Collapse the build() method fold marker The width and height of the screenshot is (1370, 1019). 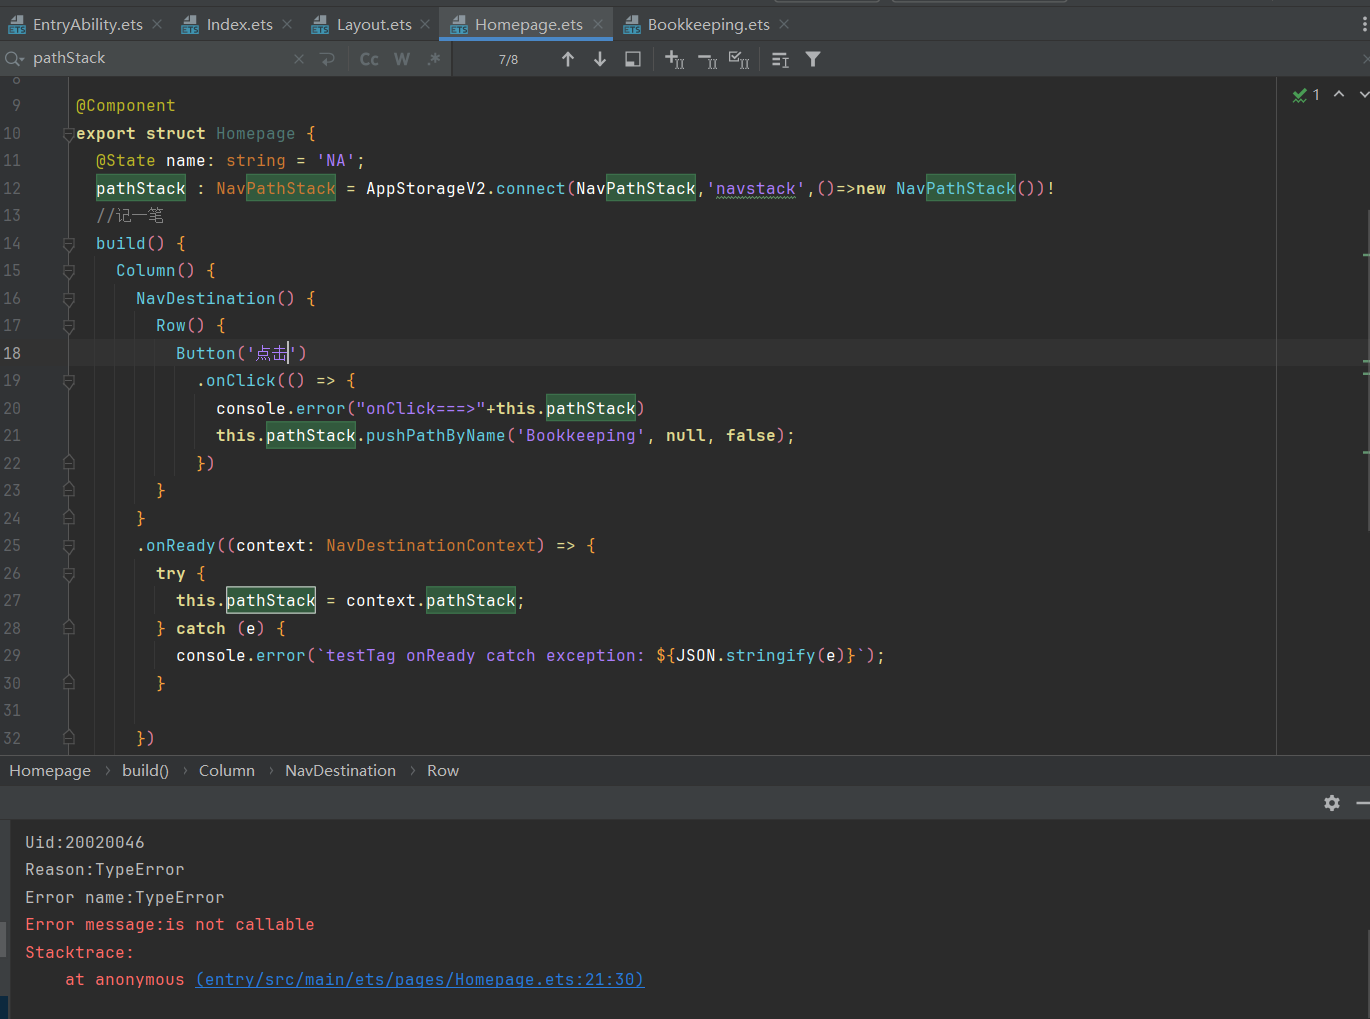coord(69,244)
